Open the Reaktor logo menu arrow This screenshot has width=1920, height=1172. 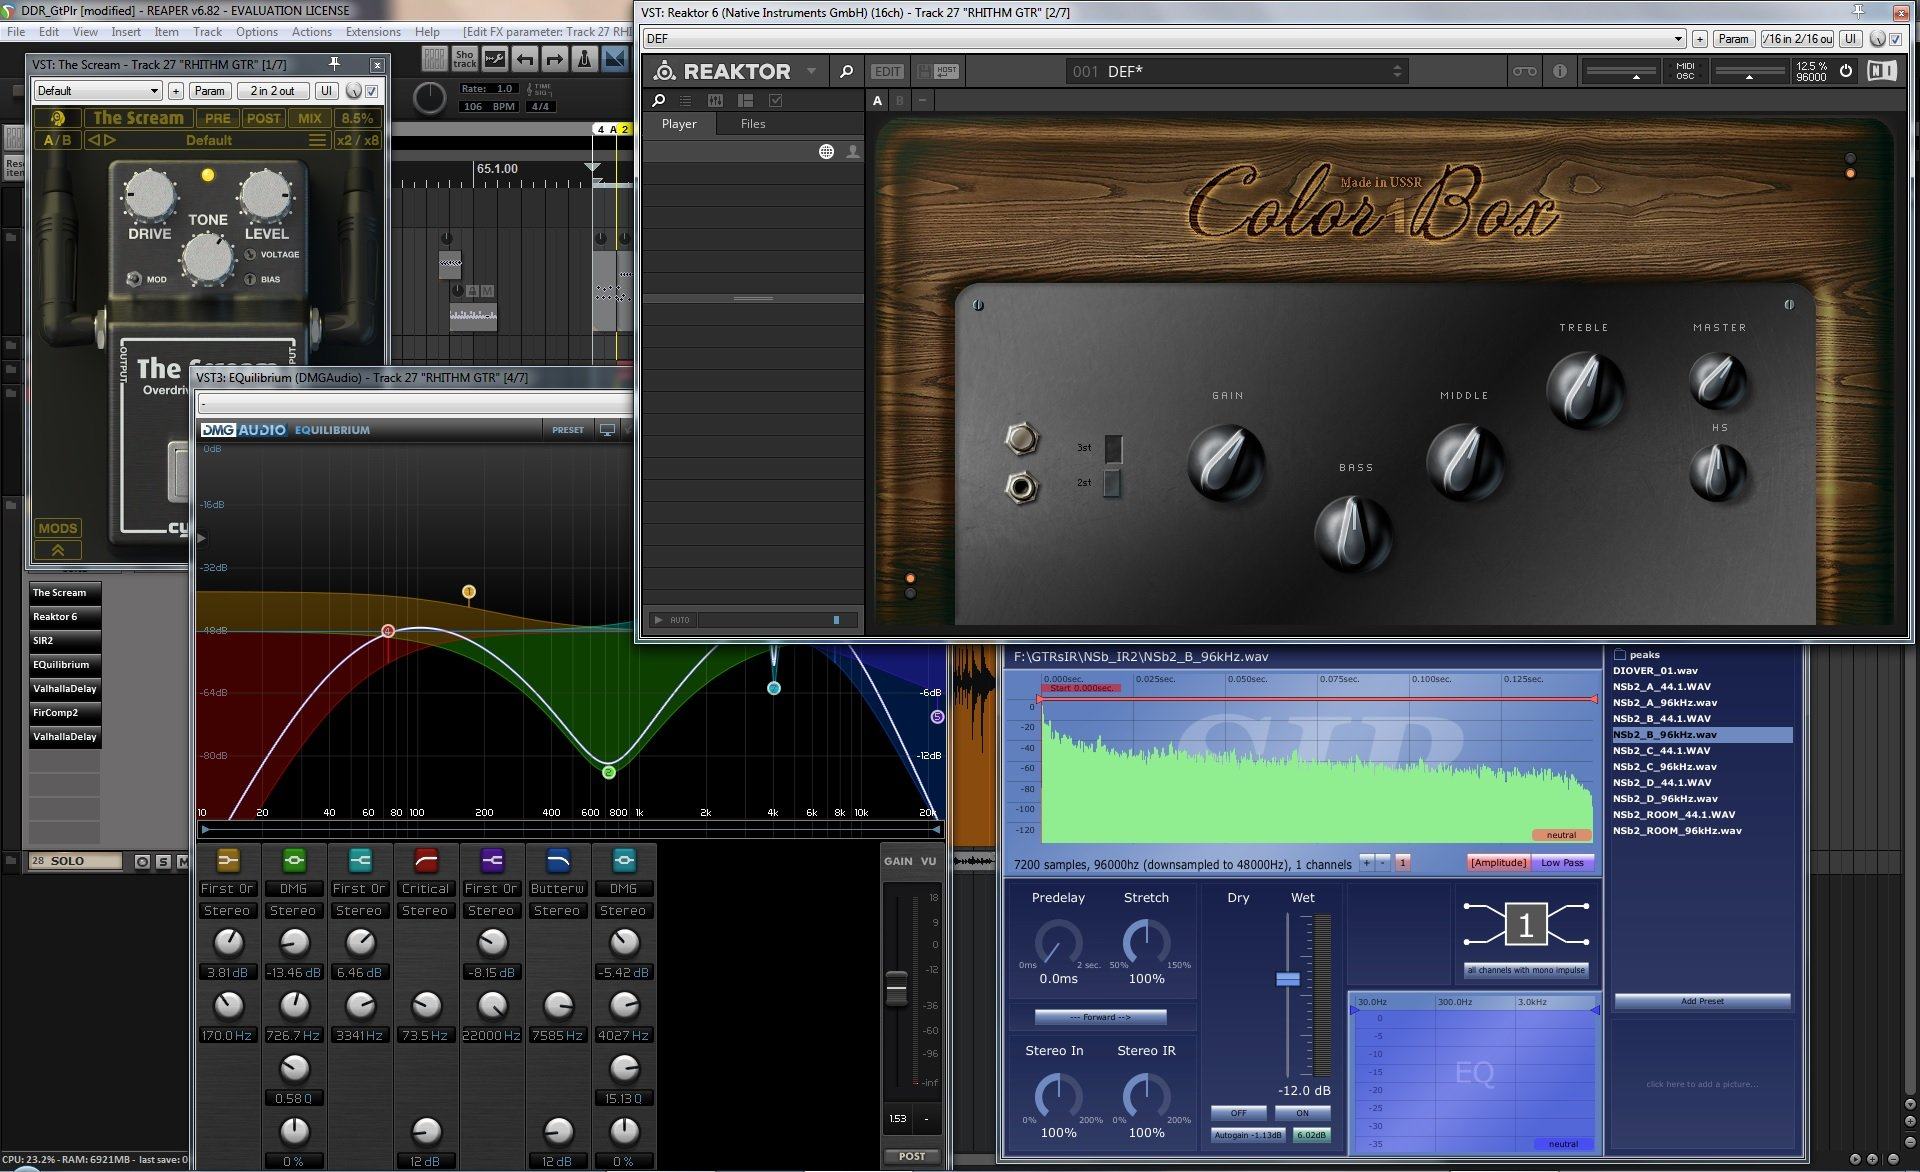tap(811, 71)
